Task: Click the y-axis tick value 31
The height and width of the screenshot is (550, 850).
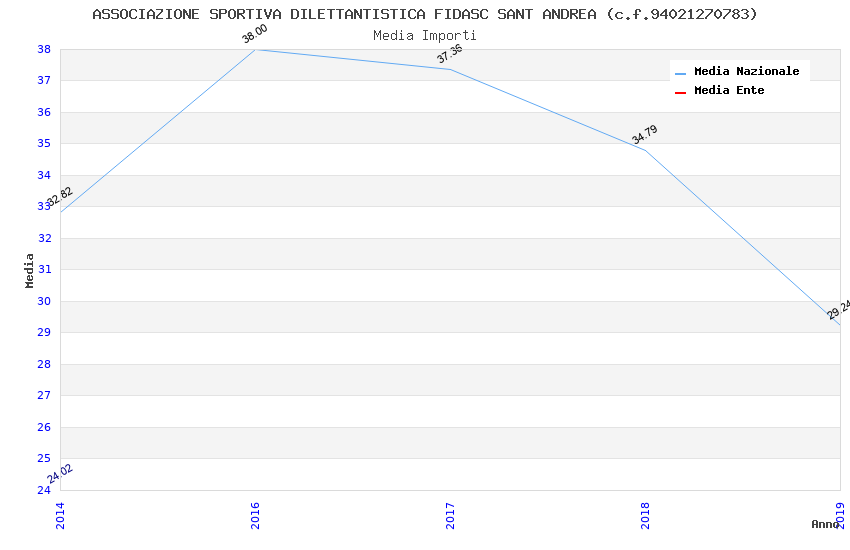Action: pos(44,269)
